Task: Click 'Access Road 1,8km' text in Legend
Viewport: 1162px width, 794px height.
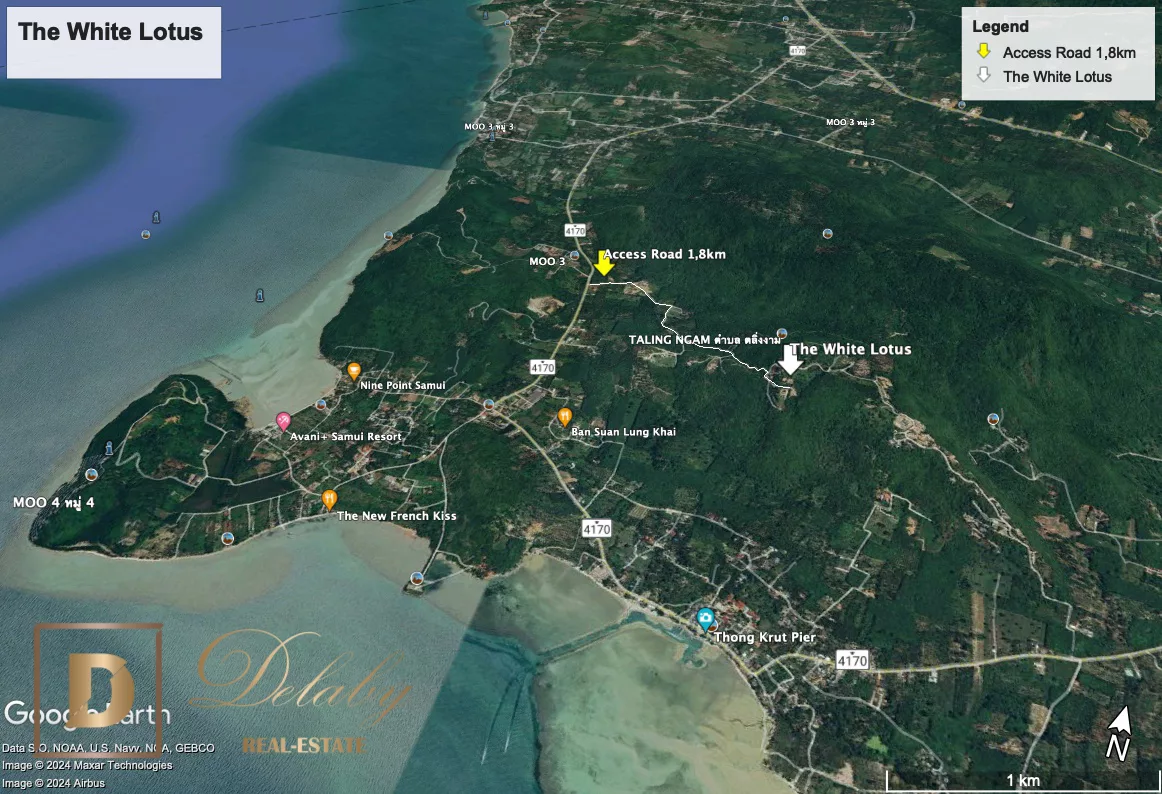Action: pos(1069,53)
